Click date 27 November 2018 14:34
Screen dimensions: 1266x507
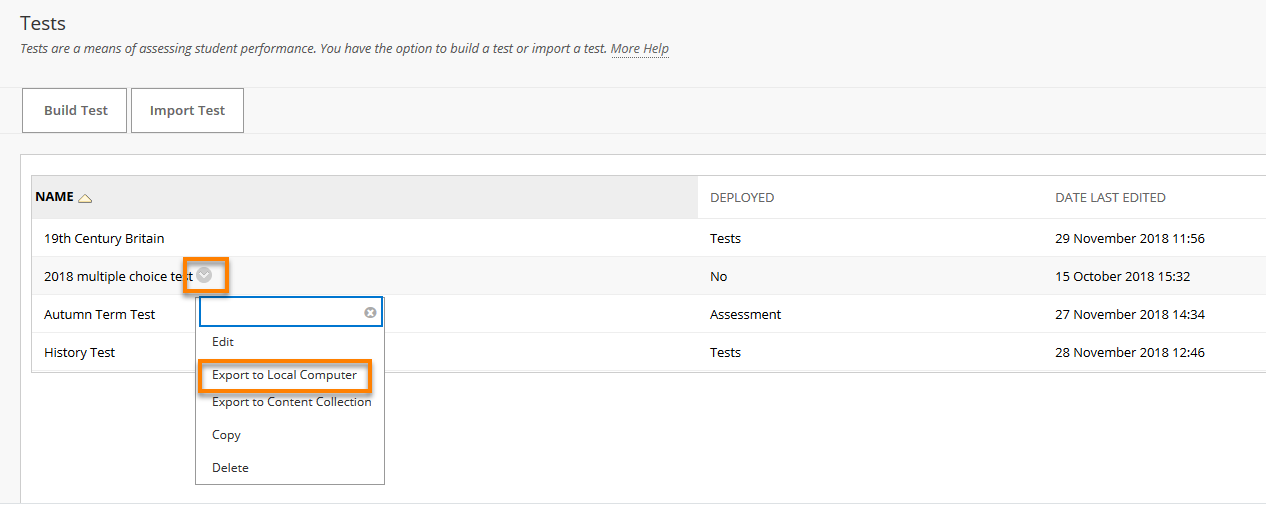[1130, 315]
